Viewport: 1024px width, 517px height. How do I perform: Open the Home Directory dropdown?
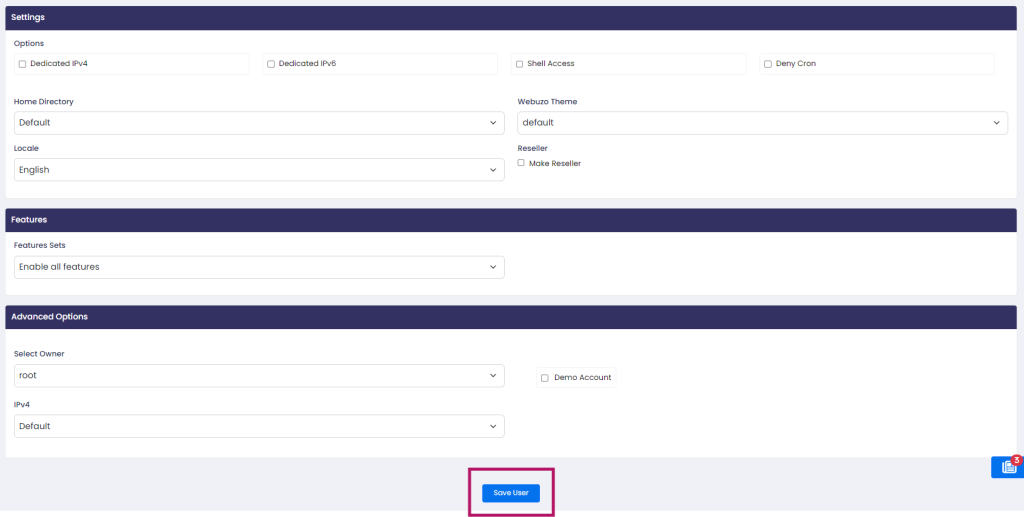[259, 123]
